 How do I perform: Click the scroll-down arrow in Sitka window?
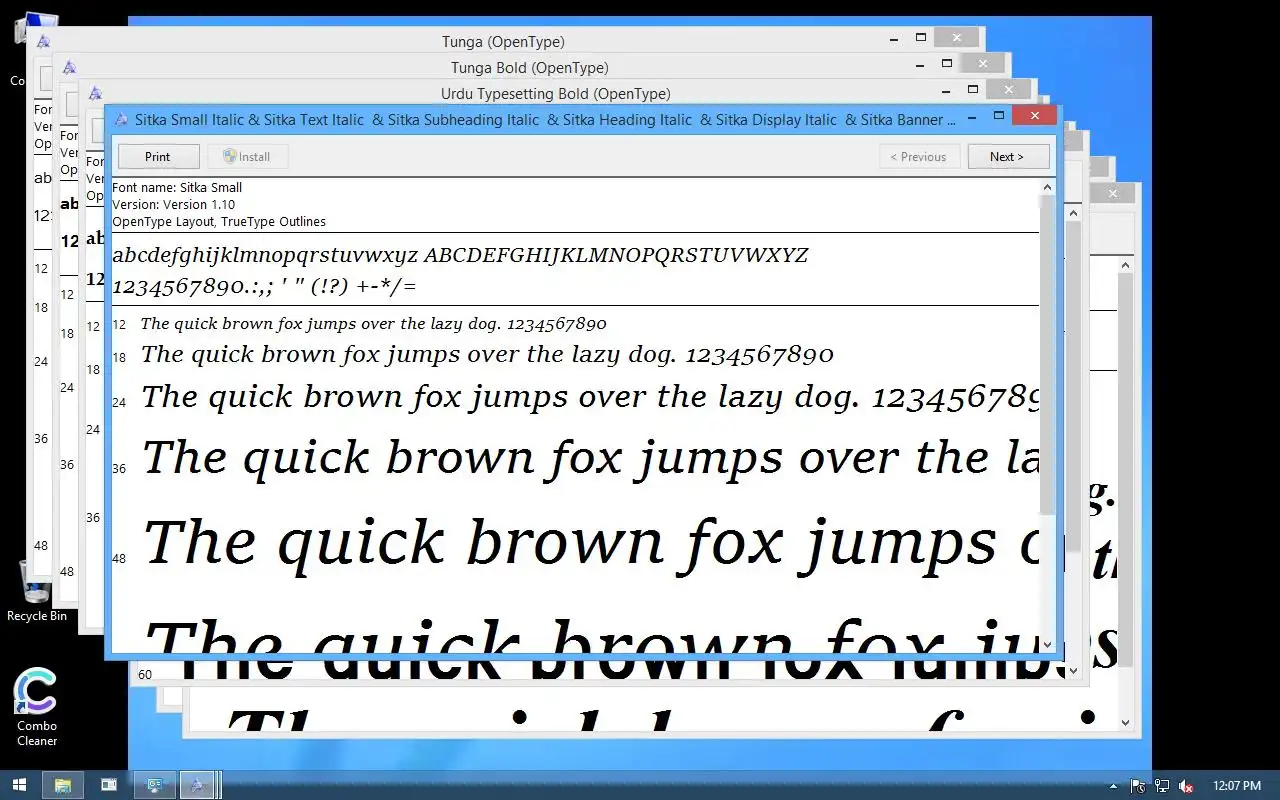coord(1048,645)
